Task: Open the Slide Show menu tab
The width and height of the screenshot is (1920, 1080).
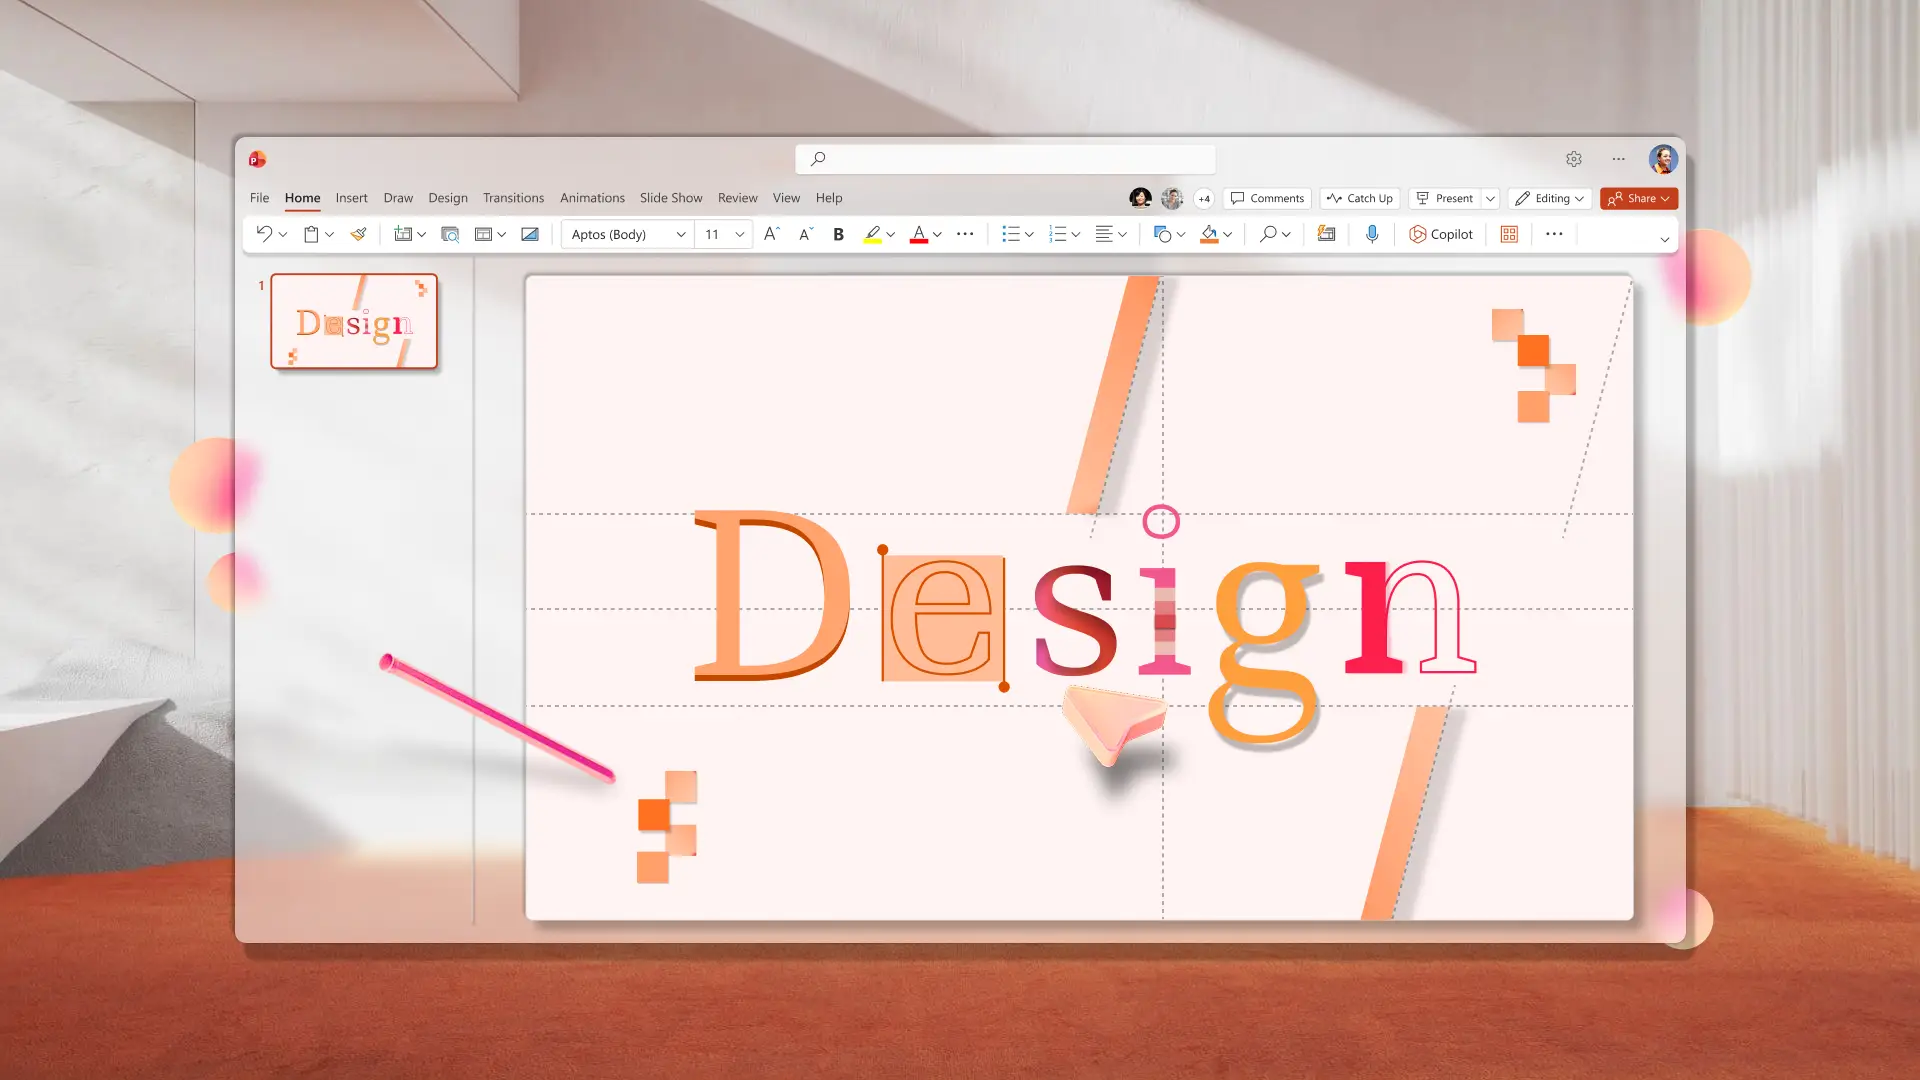Action: pyautogui.click(x=670, y=198)
